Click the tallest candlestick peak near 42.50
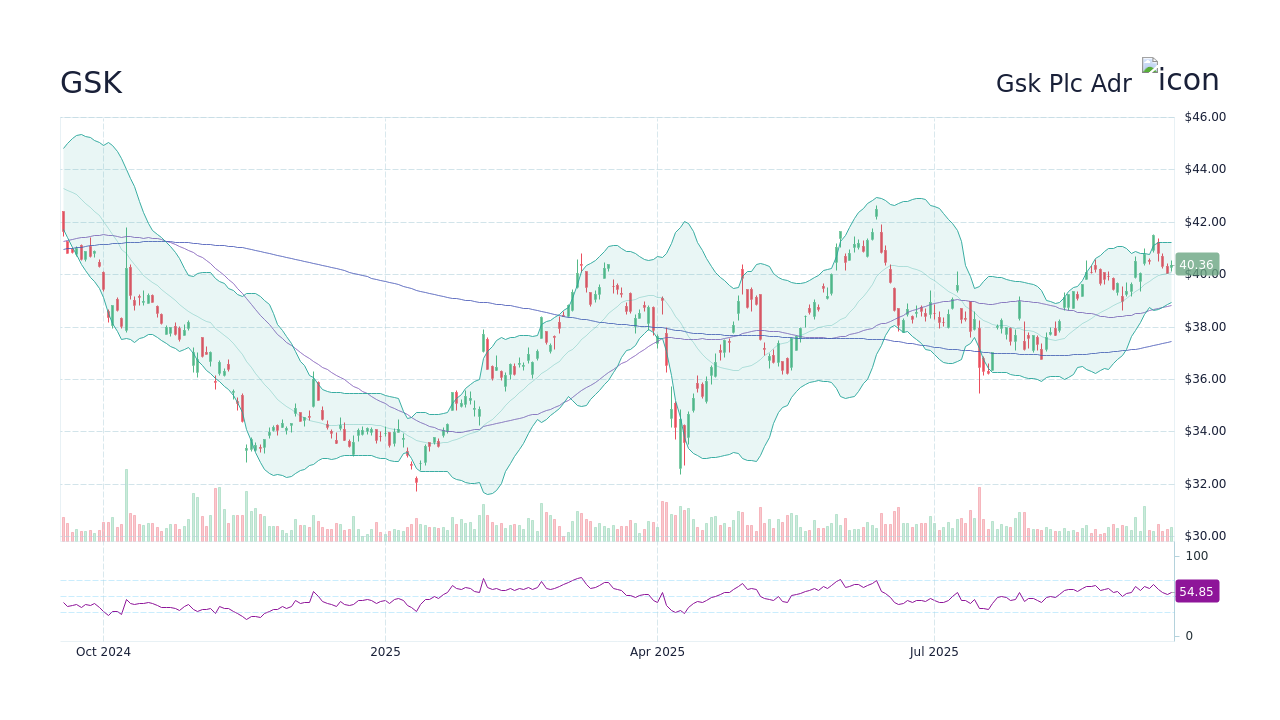 pos(876,212)
